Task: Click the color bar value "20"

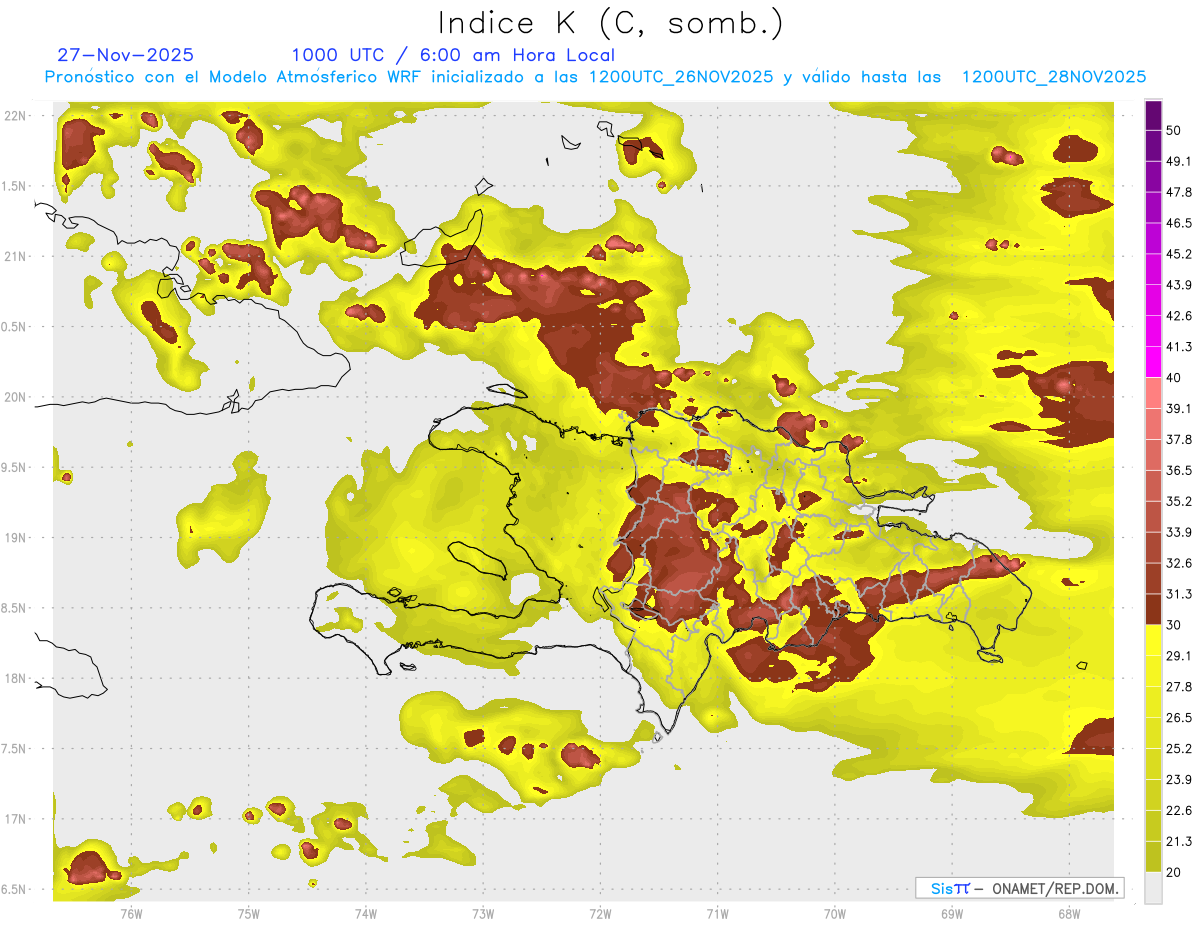Action: tap(1174, 873)
